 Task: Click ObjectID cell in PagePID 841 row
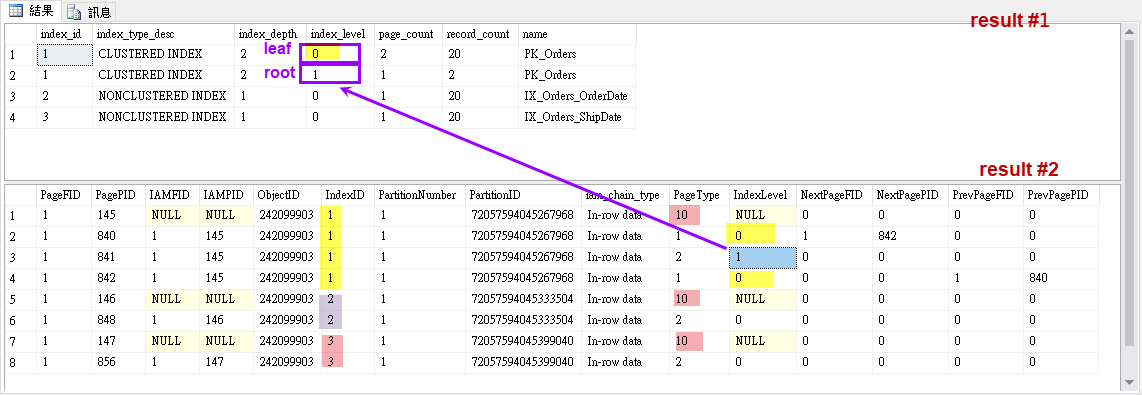pos(287,257)
